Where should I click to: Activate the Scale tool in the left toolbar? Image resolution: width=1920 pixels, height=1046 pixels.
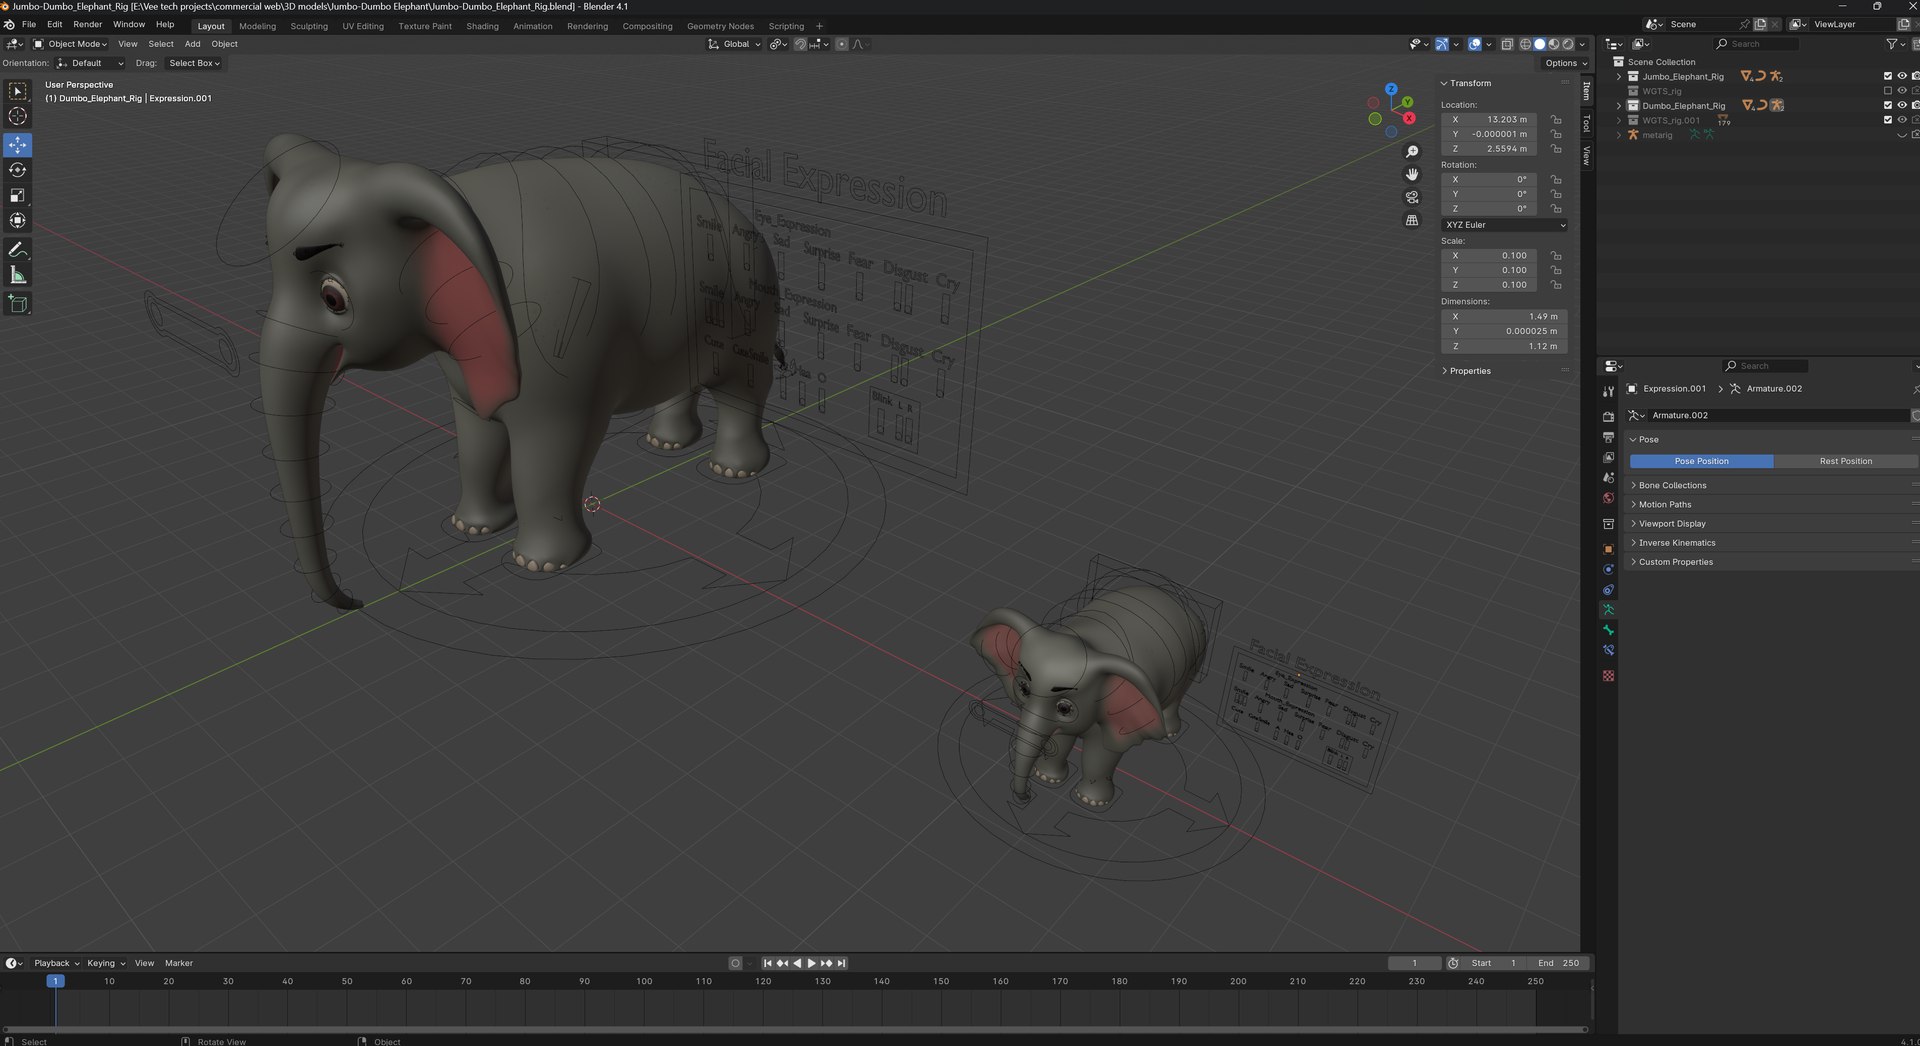18,196
